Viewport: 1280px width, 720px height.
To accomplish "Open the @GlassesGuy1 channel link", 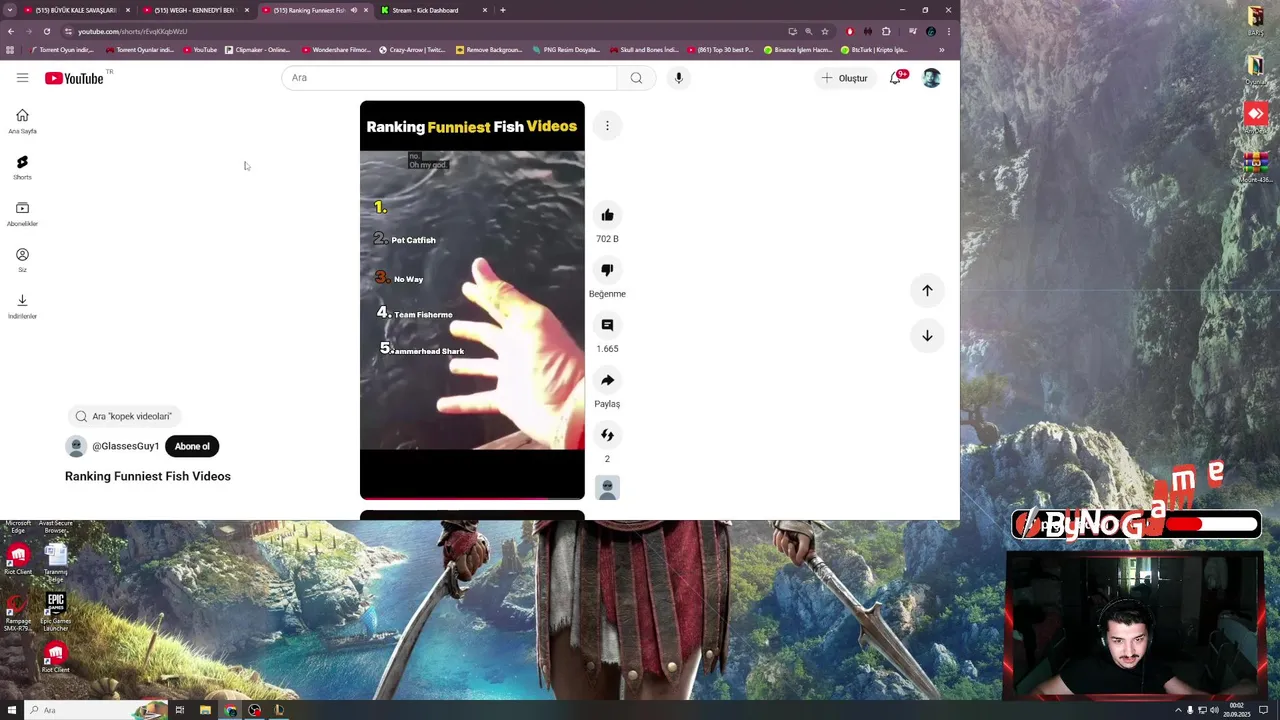I will pyautogui.click(x=126, y=446).
